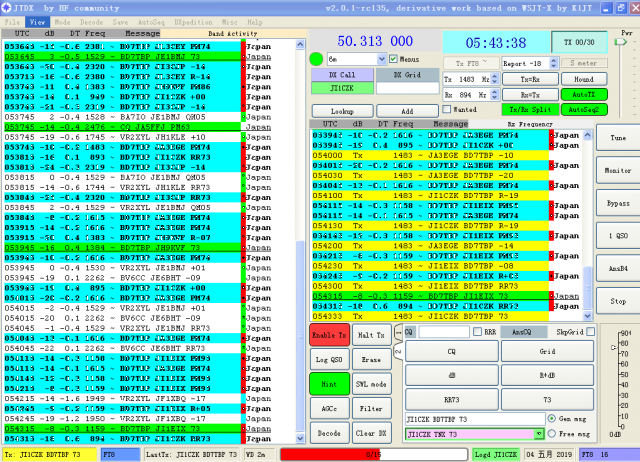Click the JTDX application icon in title bar
Image resolution: width=640 pixels, height=462 pixels.
pos(6,7)
